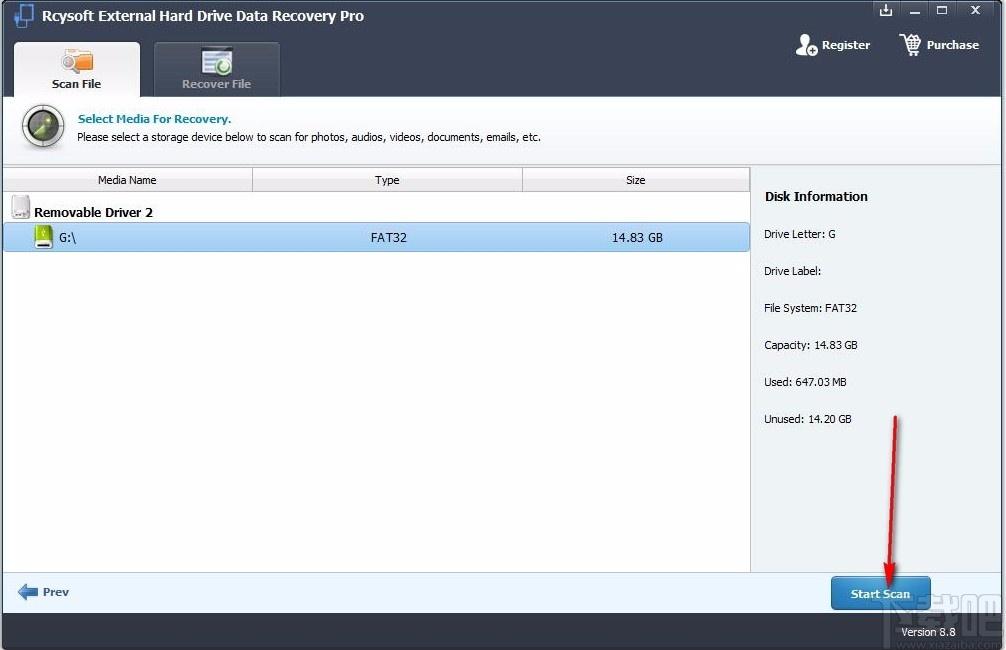
Task: Click the Drive Letter: G text
Action: pos(799,234)
